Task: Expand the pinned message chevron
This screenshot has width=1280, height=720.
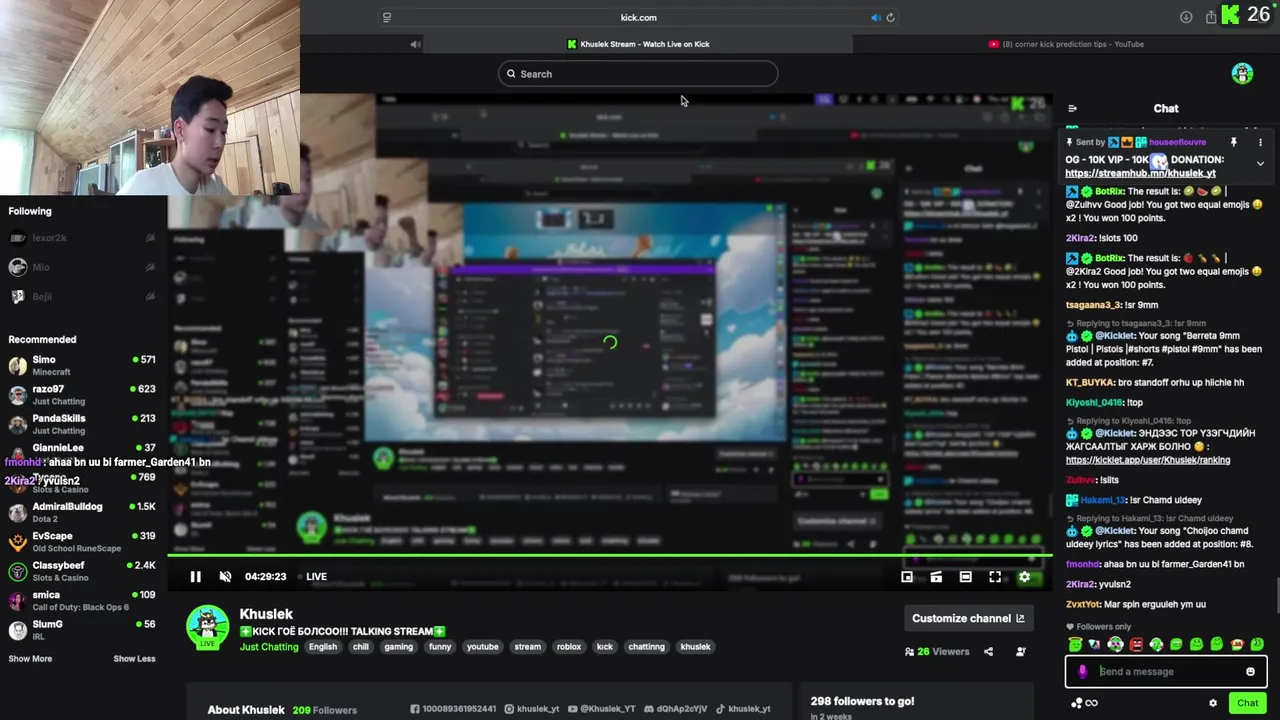Action: (x=1260, y=163)
